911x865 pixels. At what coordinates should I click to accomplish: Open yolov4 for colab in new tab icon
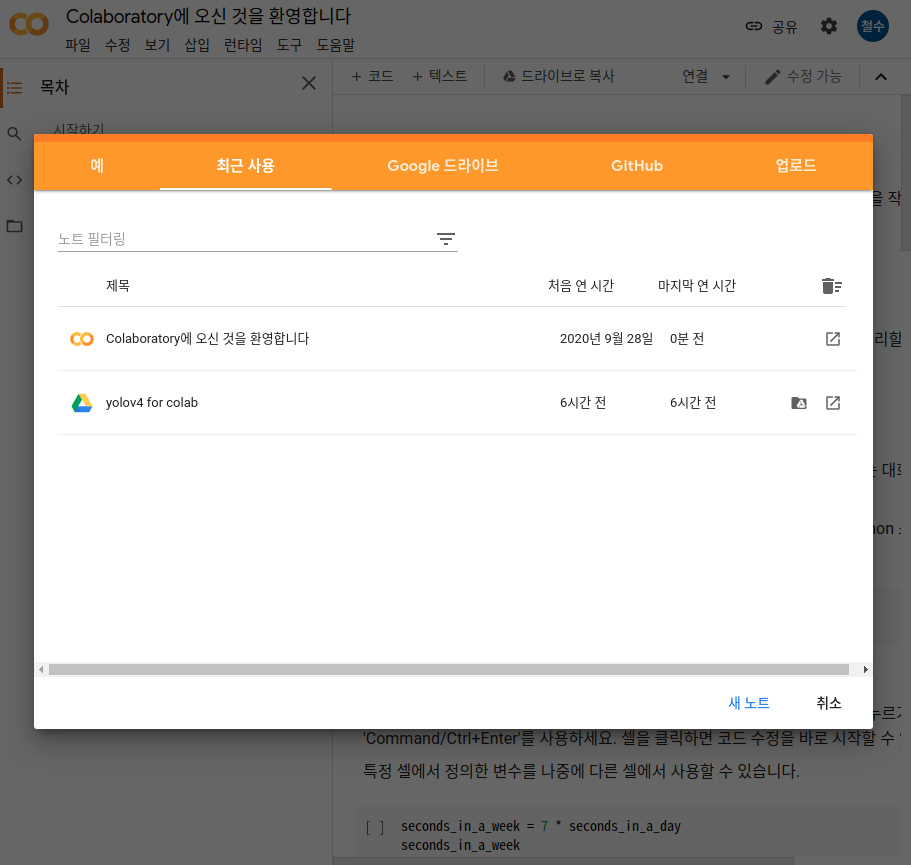(x=833, y=403)
